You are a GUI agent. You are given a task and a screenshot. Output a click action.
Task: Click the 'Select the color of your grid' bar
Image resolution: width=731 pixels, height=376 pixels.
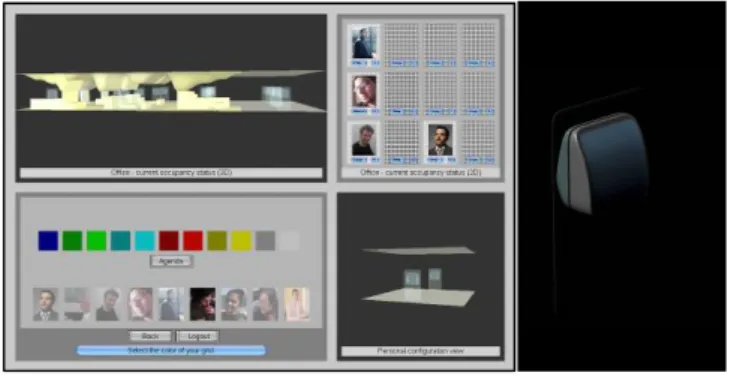click(x=171, y=350)
